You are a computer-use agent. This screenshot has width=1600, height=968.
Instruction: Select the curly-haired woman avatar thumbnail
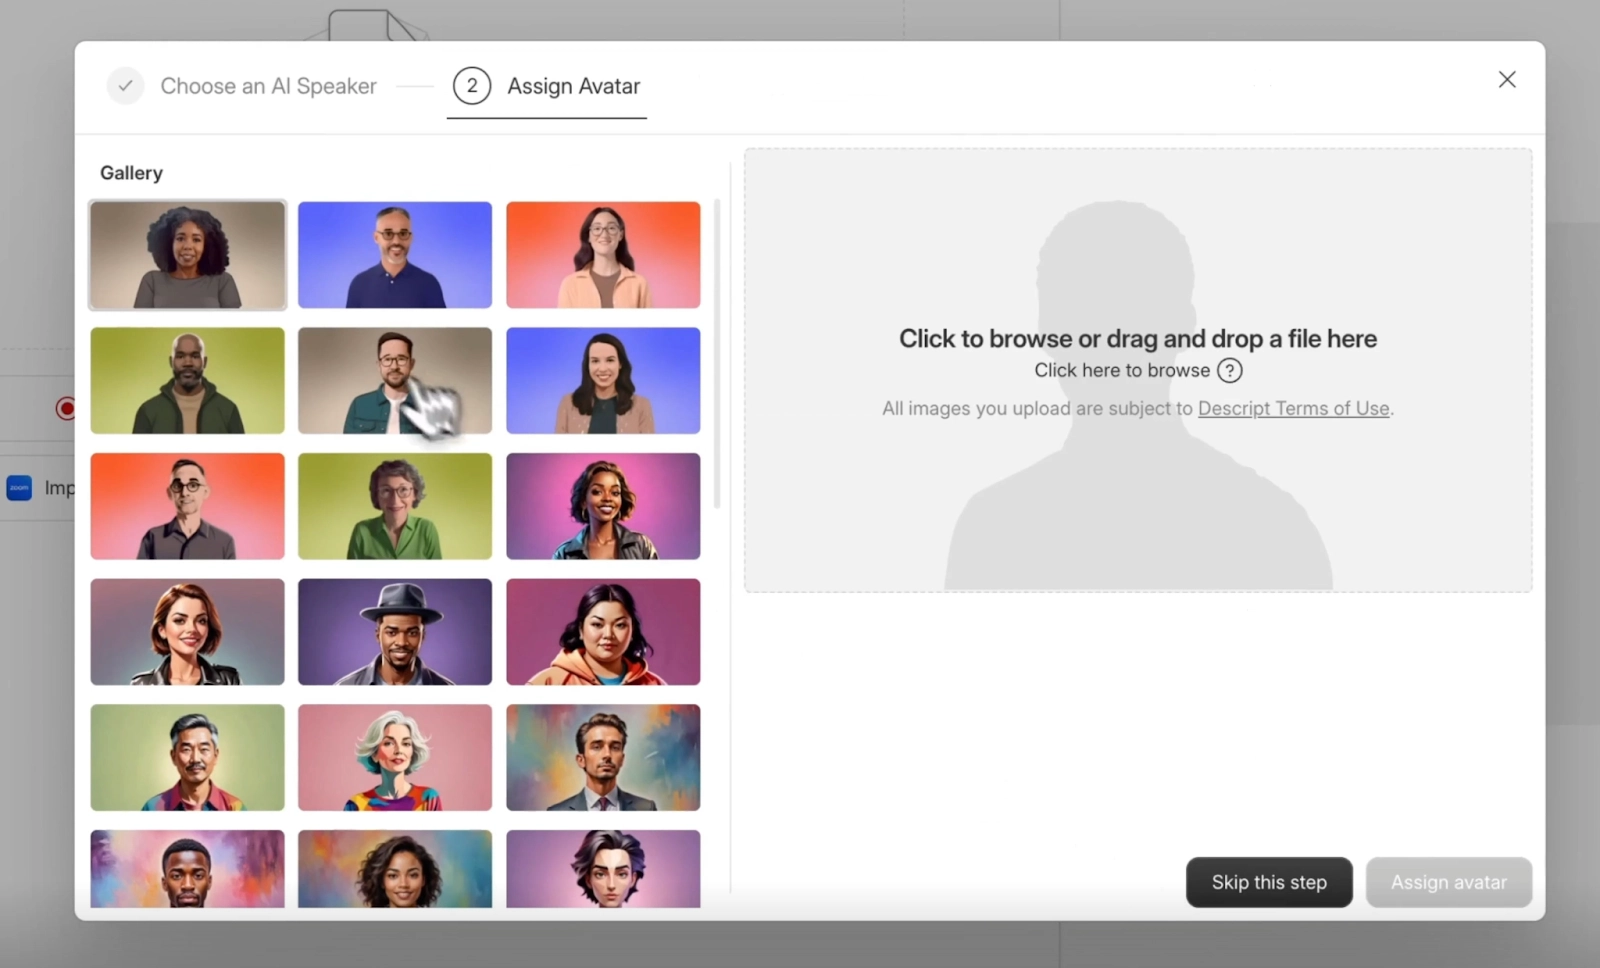coord(187,255)
